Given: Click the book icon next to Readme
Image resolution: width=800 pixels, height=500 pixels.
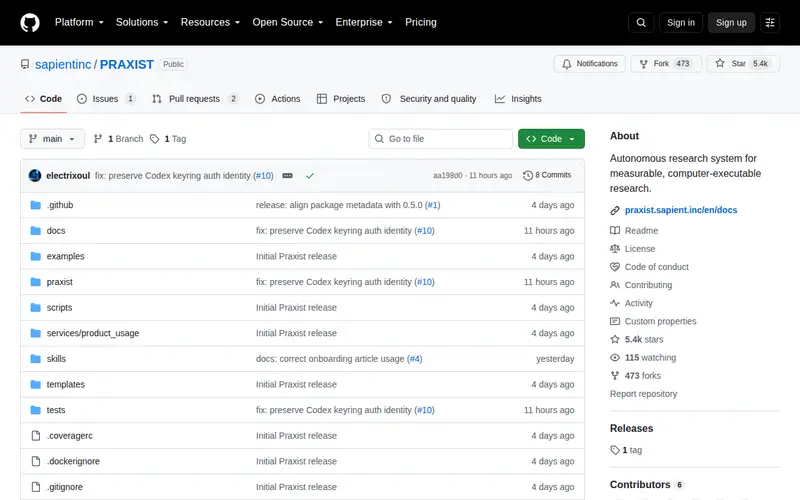Looking at the screenshot, I should (x=615, y=231).
